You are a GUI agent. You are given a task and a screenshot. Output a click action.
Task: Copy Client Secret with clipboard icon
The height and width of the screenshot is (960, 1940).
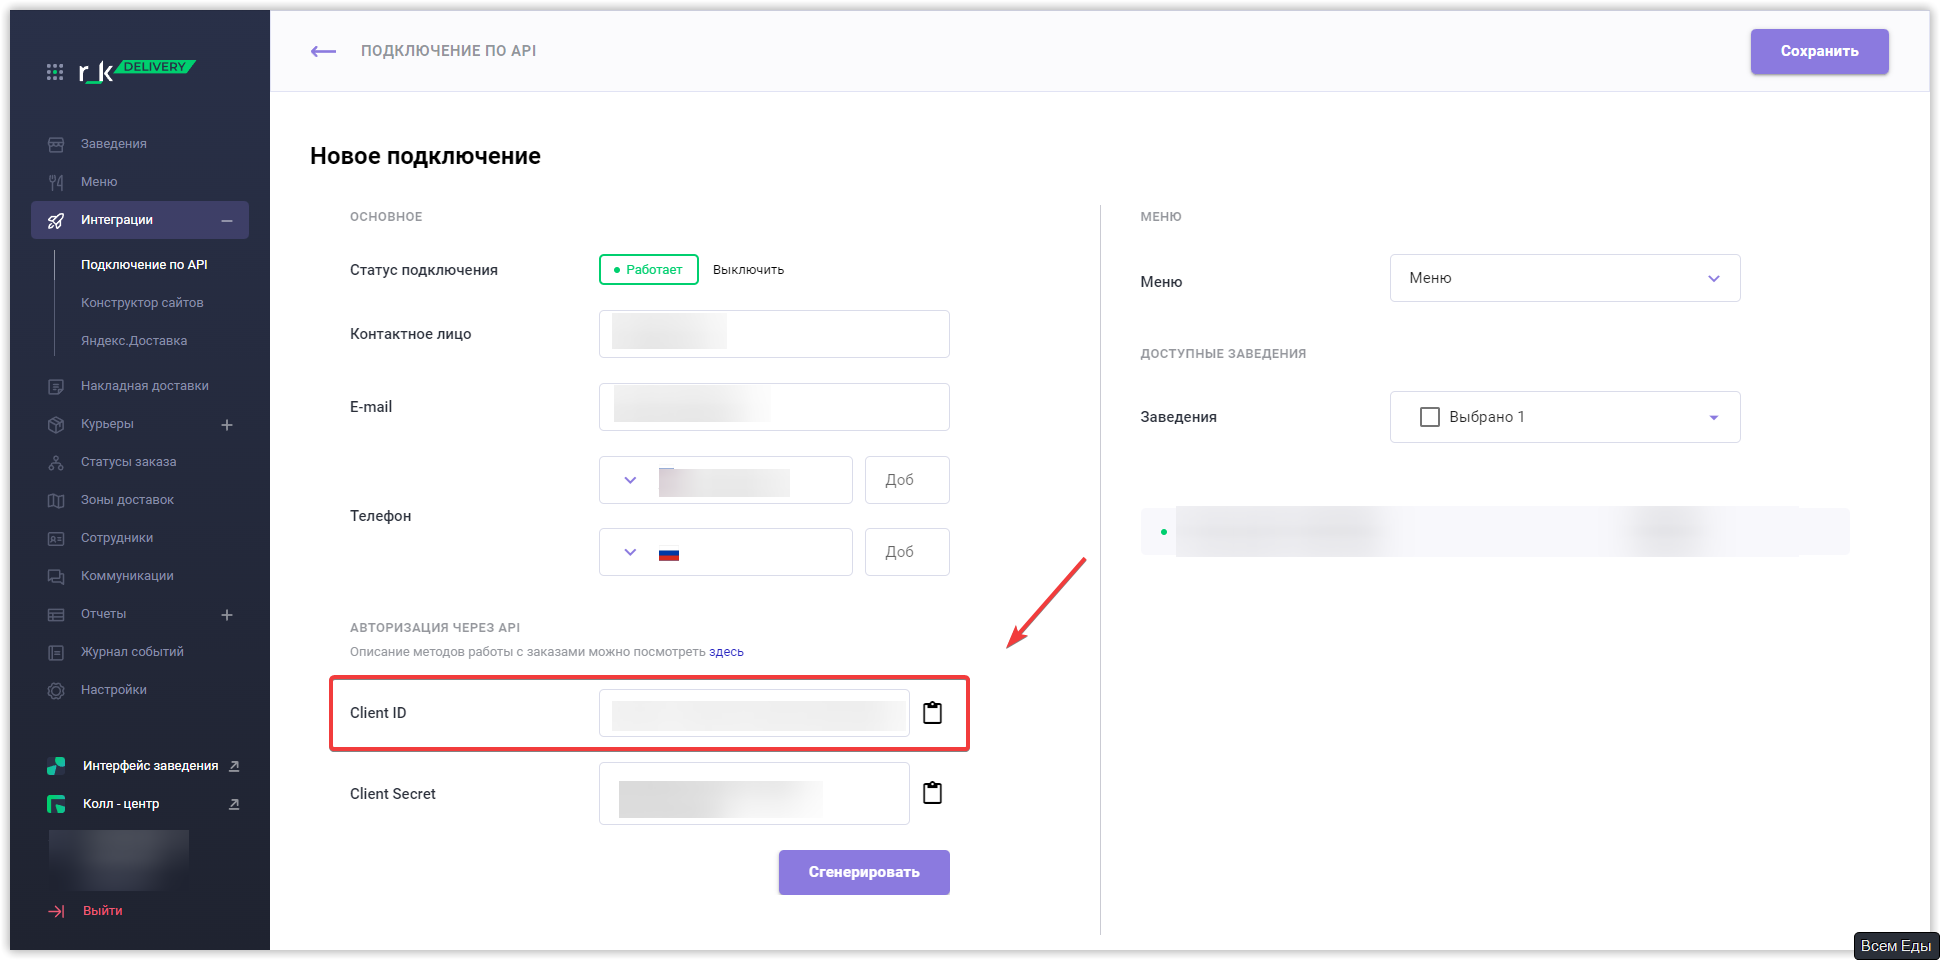pos(932,793)
